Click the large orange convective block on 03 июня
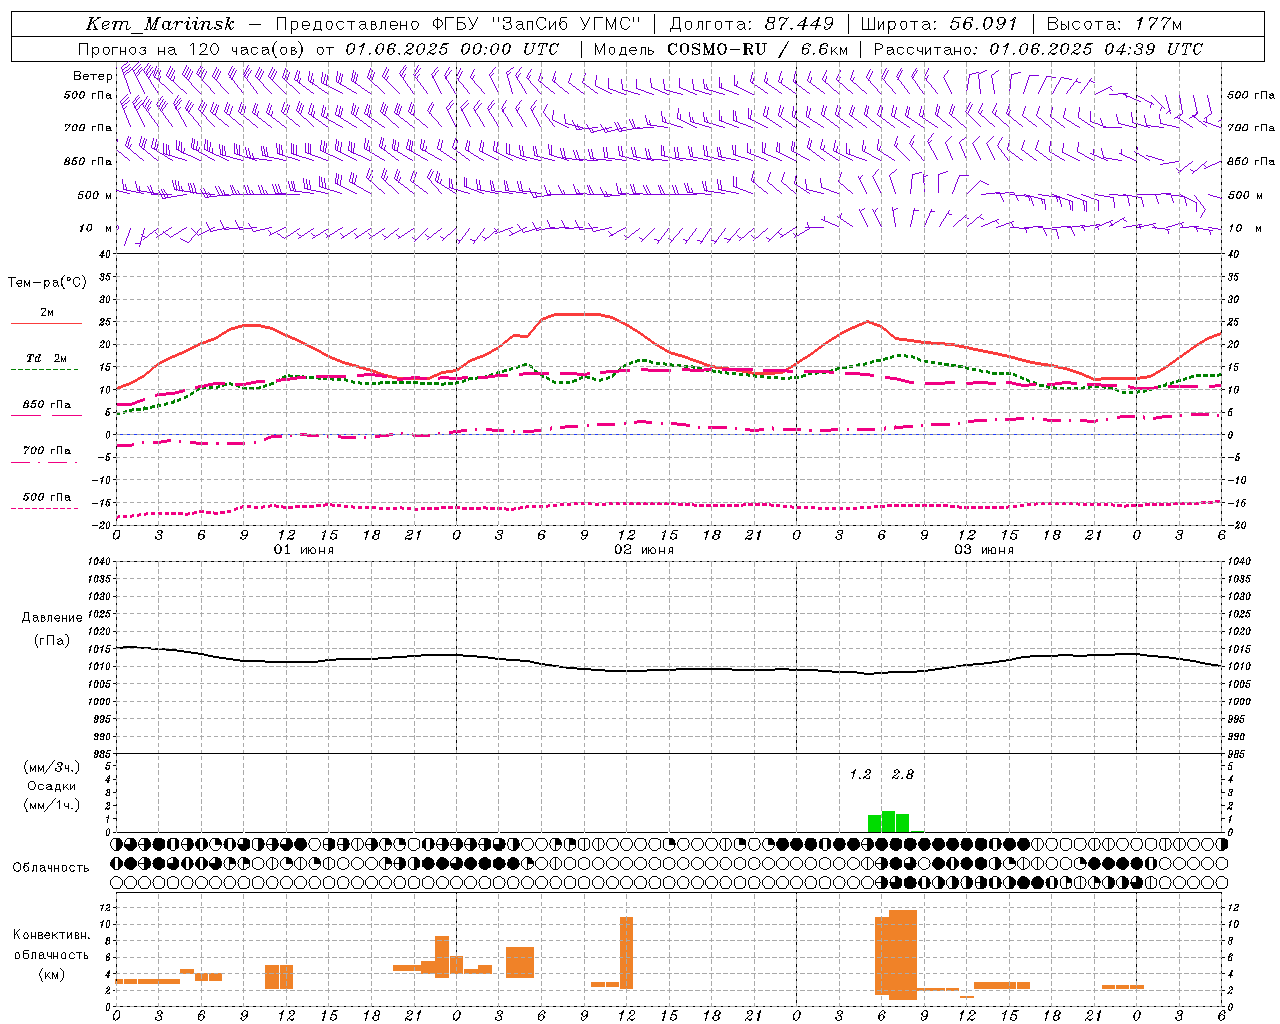This screenshot has height=1024, width=1280. [896, 955]
